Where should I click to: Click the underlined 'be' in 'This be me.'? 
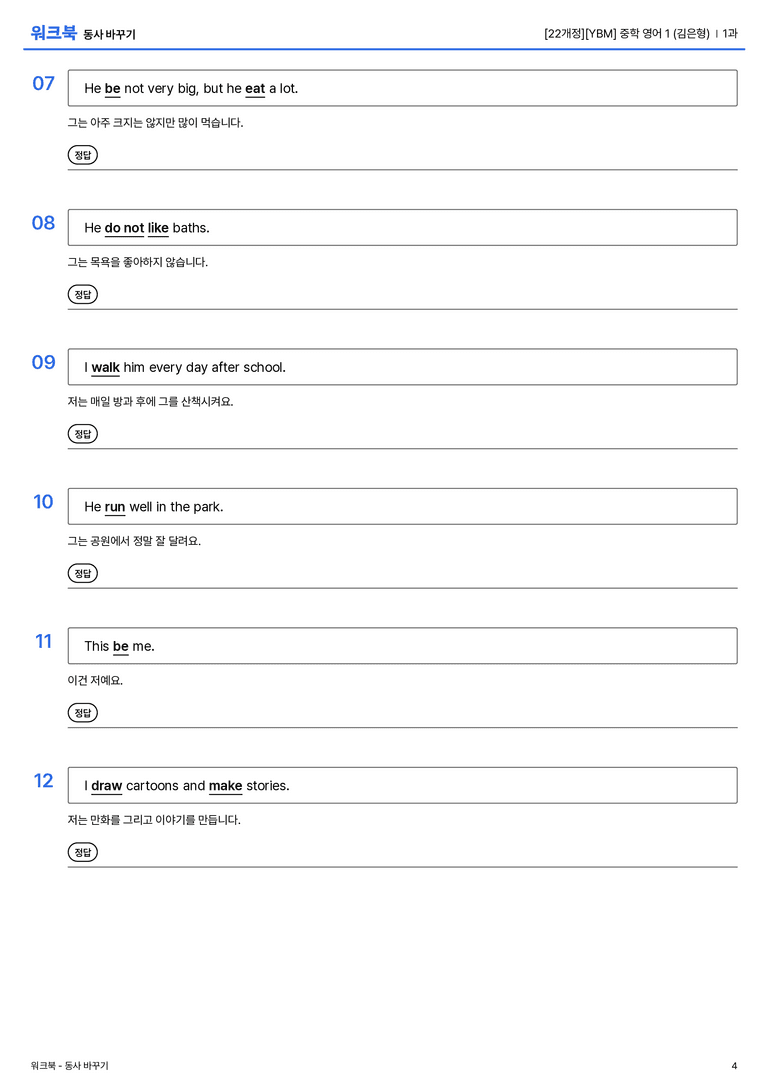pos(121,646)
